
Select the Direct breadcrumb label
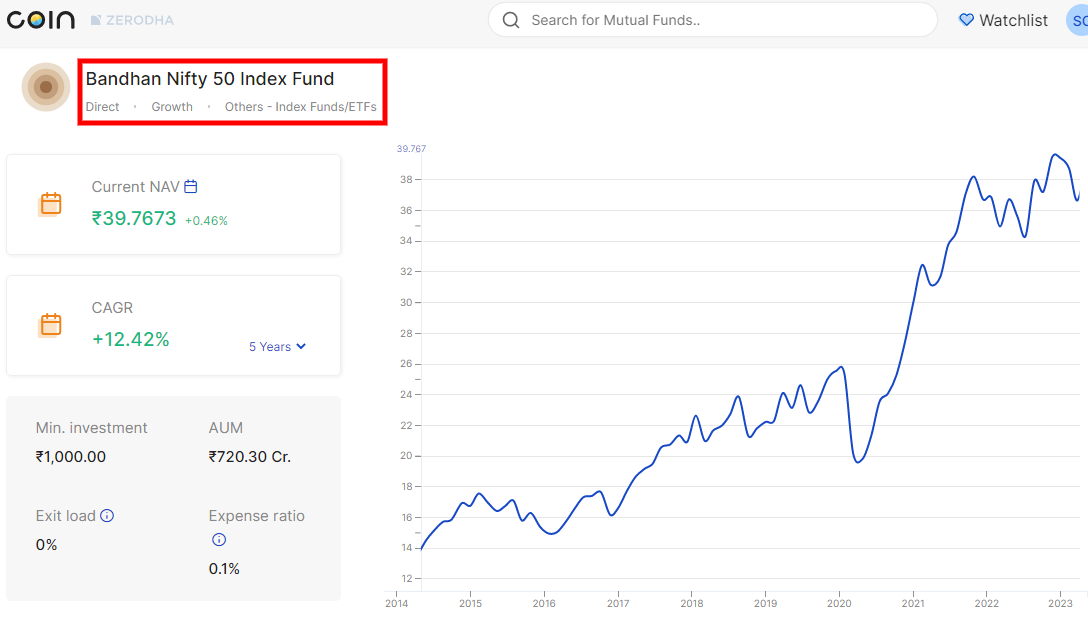(x=102, y=106)
